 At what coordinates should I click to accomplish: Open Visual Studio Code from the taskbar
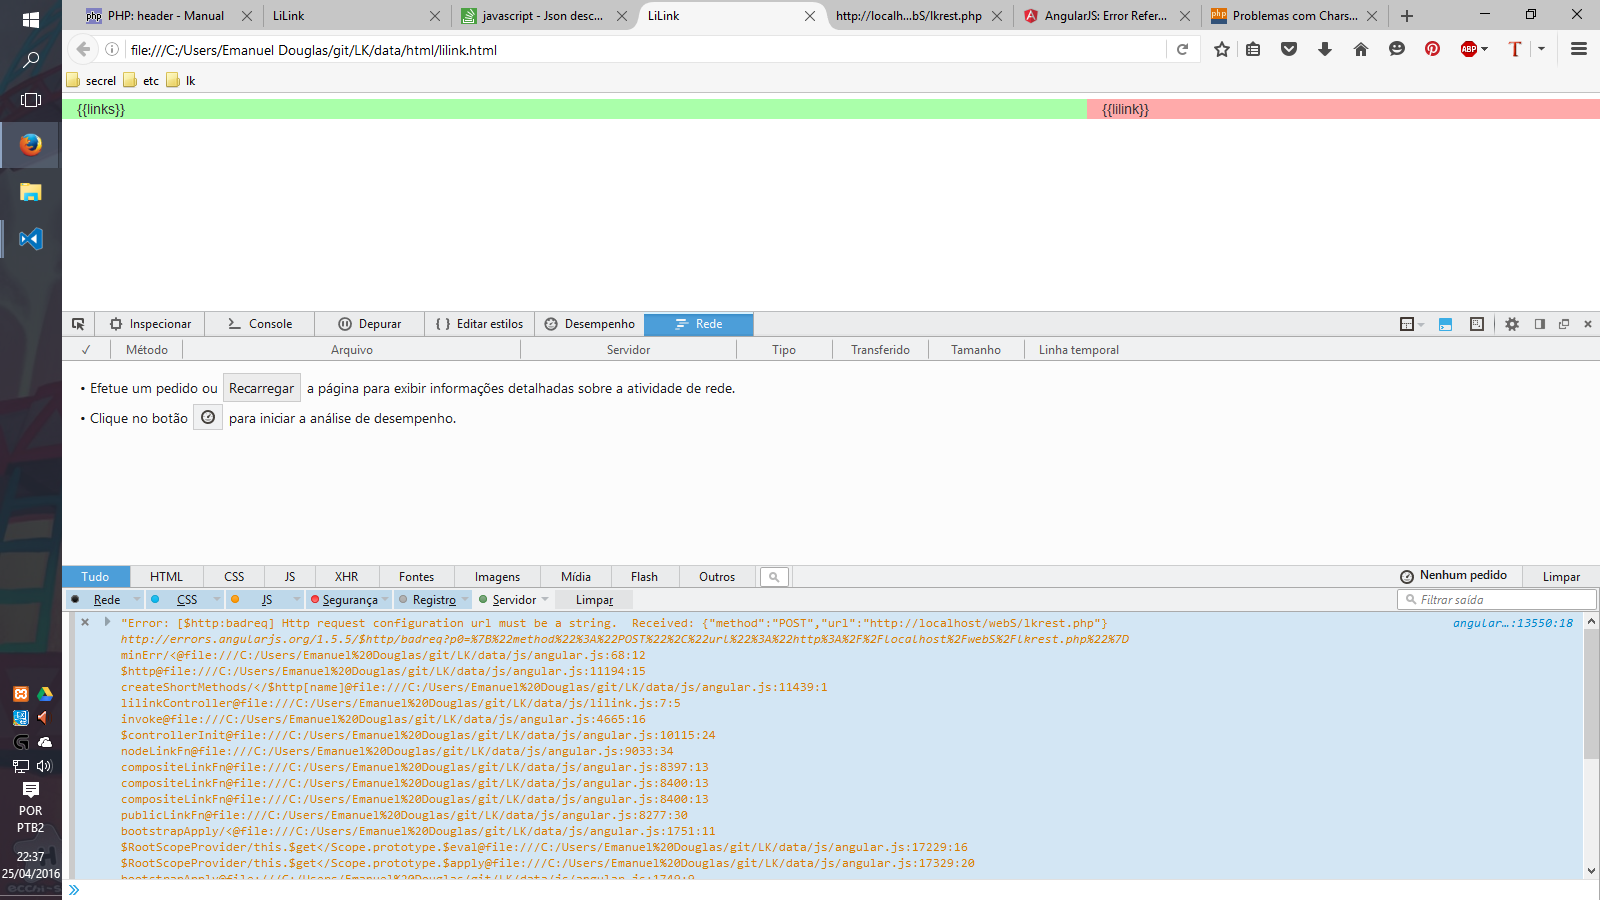31,239
